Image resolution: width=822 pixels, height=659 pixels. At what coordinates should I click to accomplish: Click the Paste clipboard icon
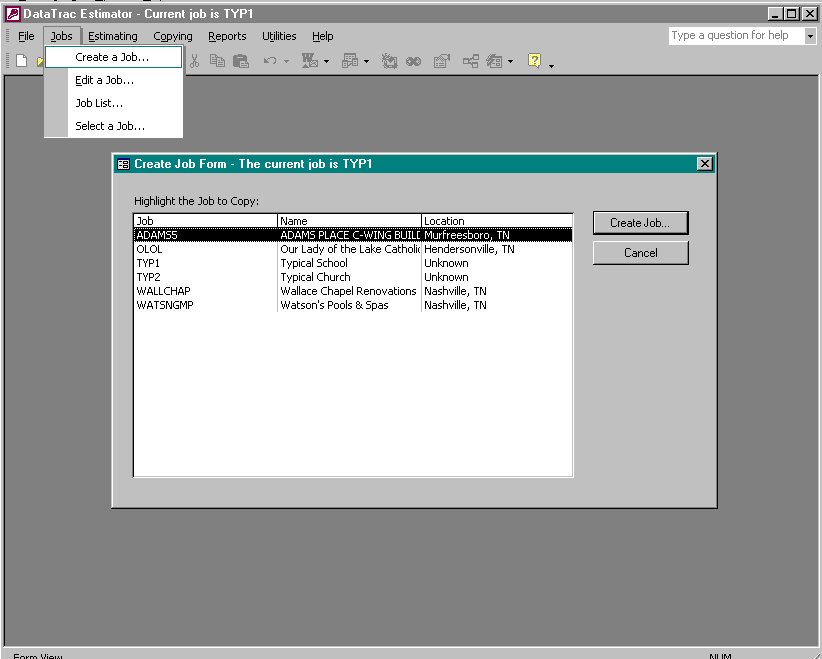(x=241, y=61)
